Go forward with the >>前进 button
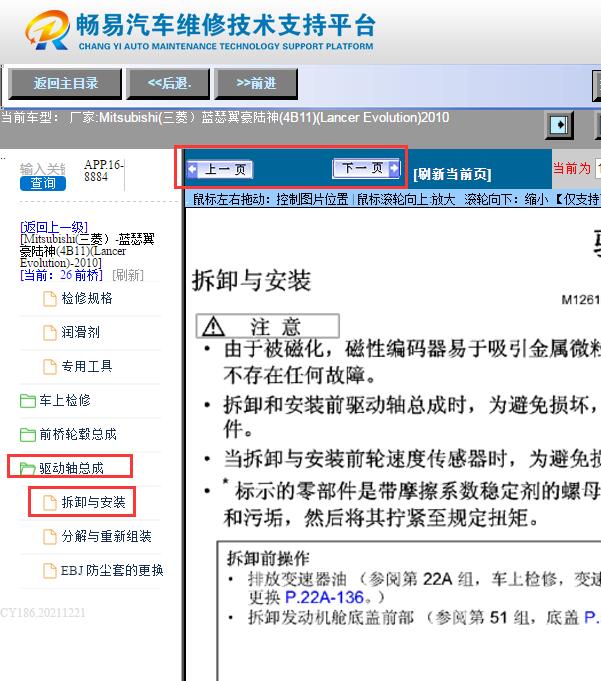The width and height of the screenshot is (601, 681). click(x=257, y=83)
